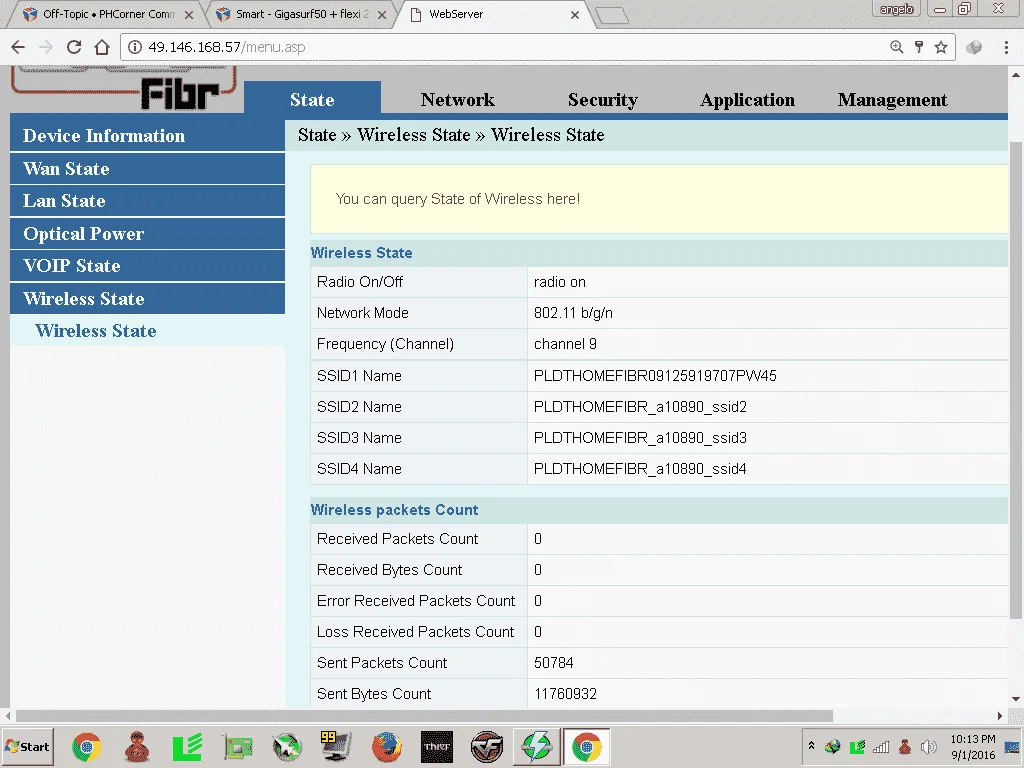The image size is (1024, 768).
Task: Click the volume speaker tray icon
Action: [928, 746]
